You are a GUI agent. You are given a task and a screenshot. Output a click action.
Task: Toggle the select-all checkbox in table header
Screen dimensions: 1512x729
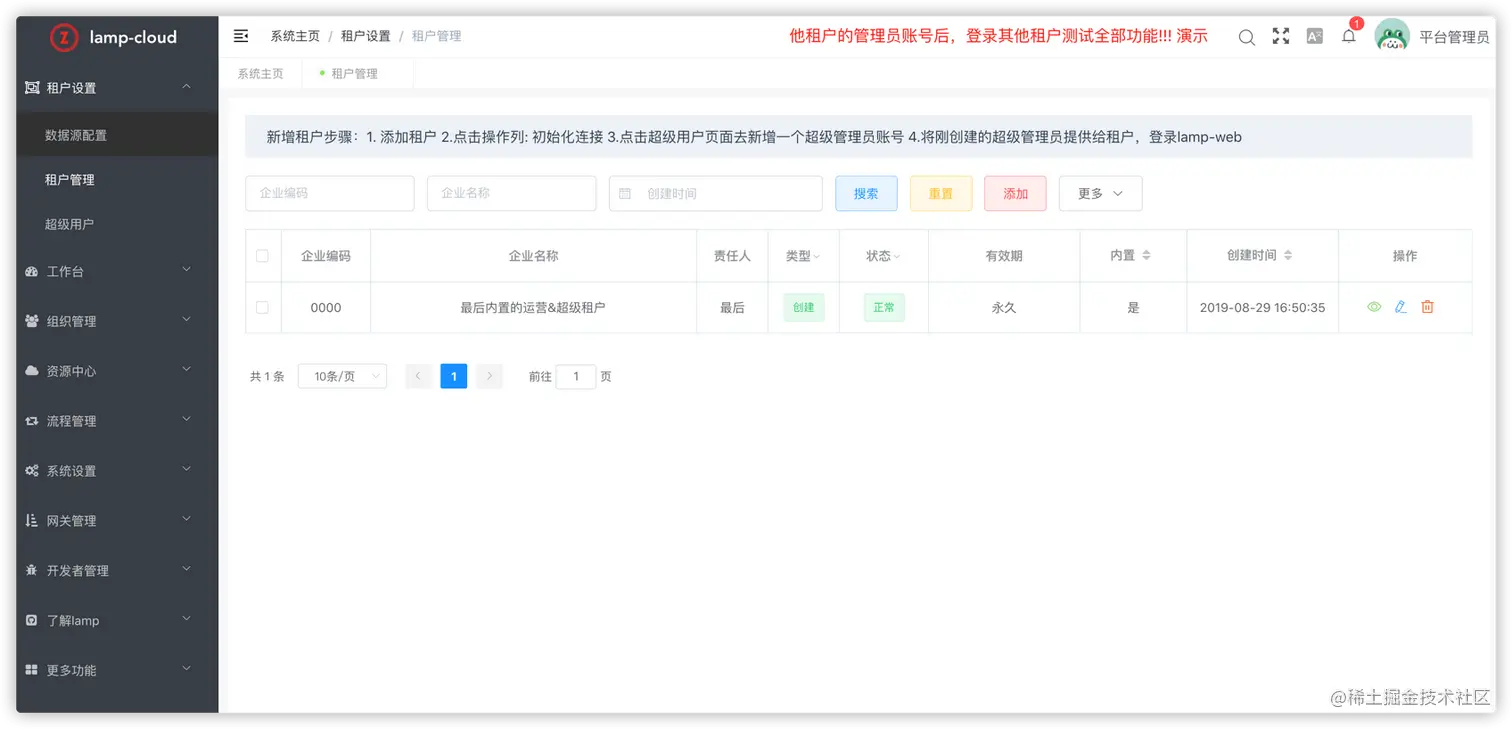[262, 255]
